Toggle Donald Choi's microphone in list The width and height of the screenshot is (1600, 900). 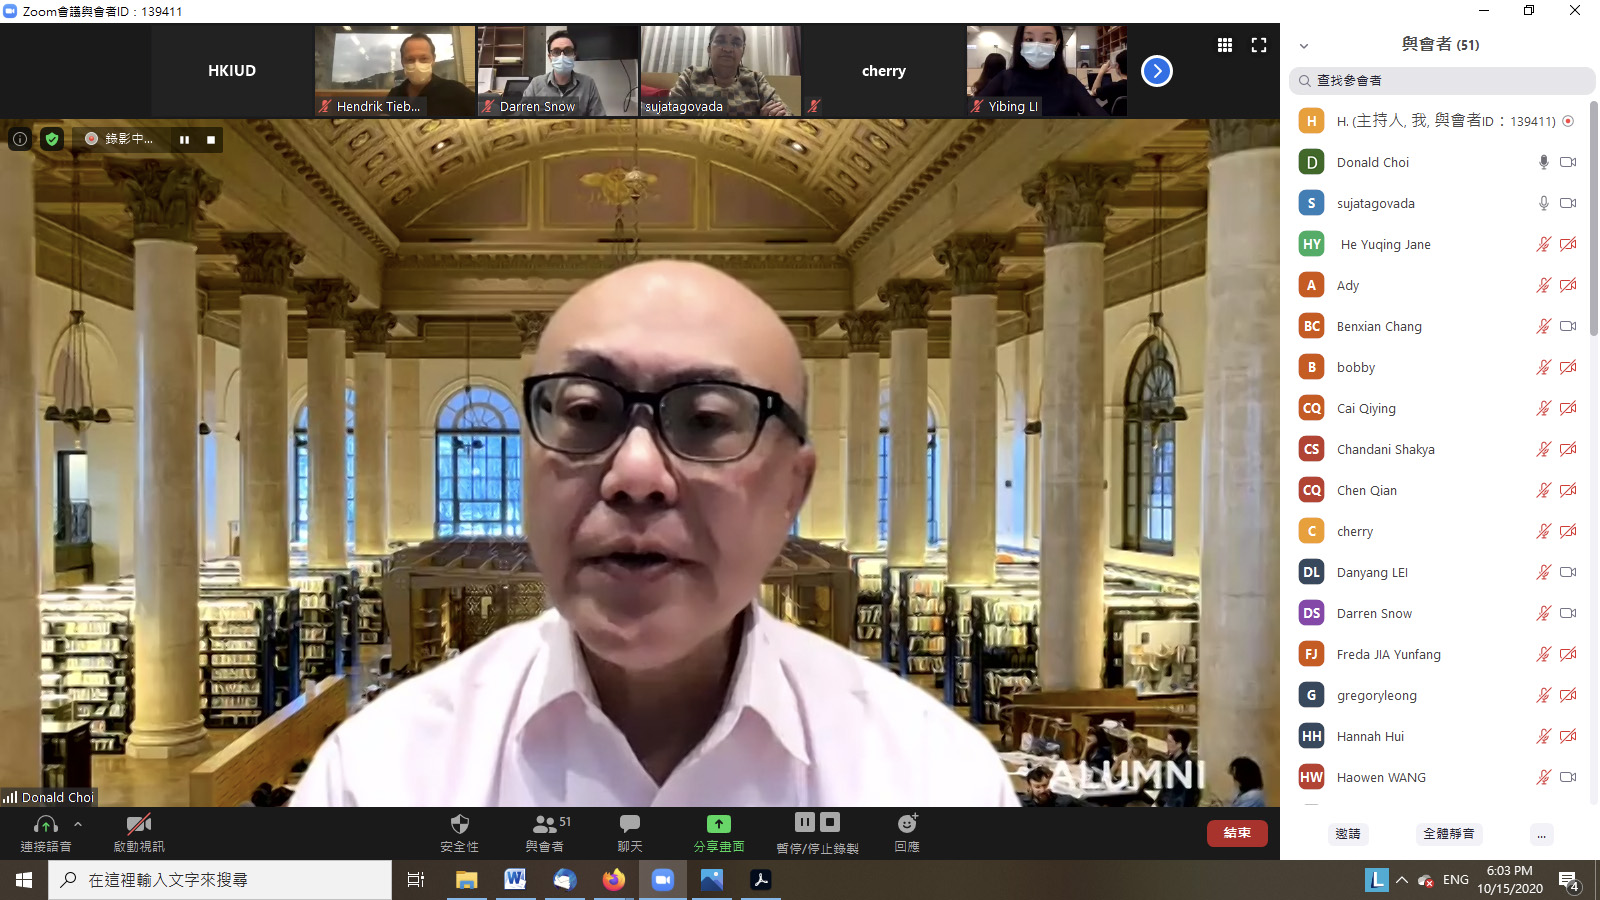[x=1543, y=162]
